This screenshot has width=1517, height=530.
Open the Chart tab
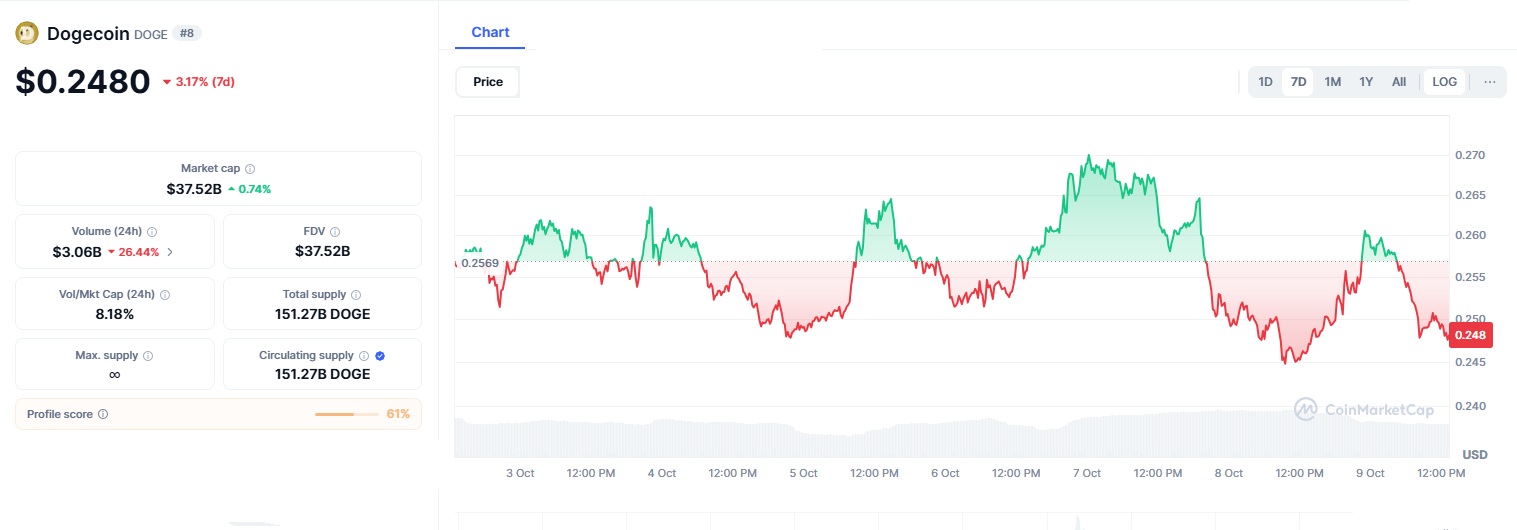490,32
